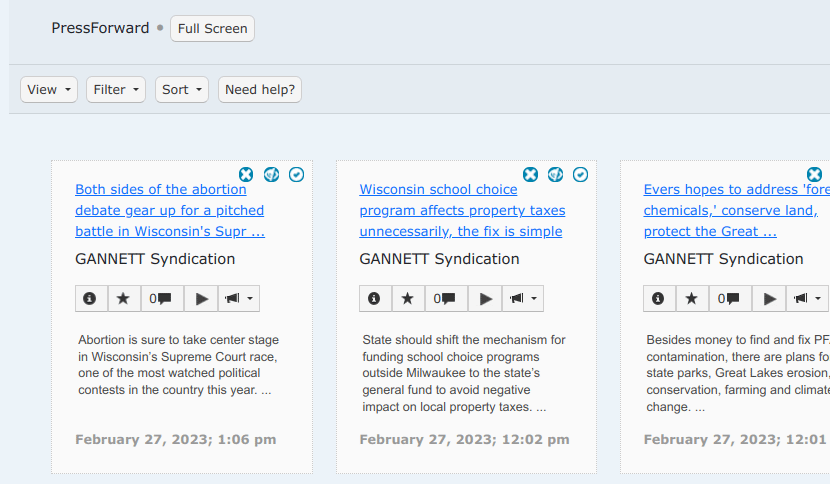The height and width of the screenshot is (484, 830).
Task: Expand amplify dropdown on abortion debate card
Action: coord(250,299)
